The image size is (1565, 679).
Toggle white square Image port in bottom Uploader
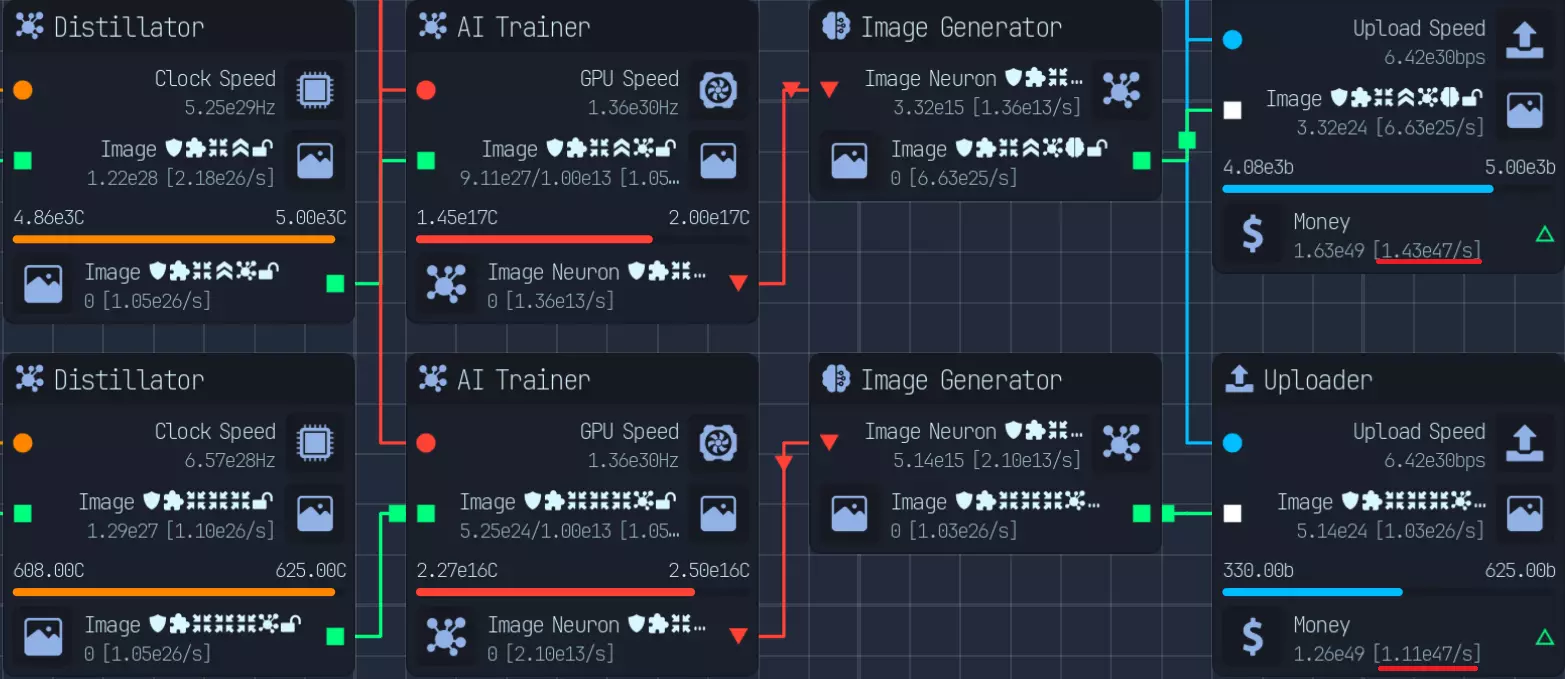pyautogui.click(x=1233, y=514)
